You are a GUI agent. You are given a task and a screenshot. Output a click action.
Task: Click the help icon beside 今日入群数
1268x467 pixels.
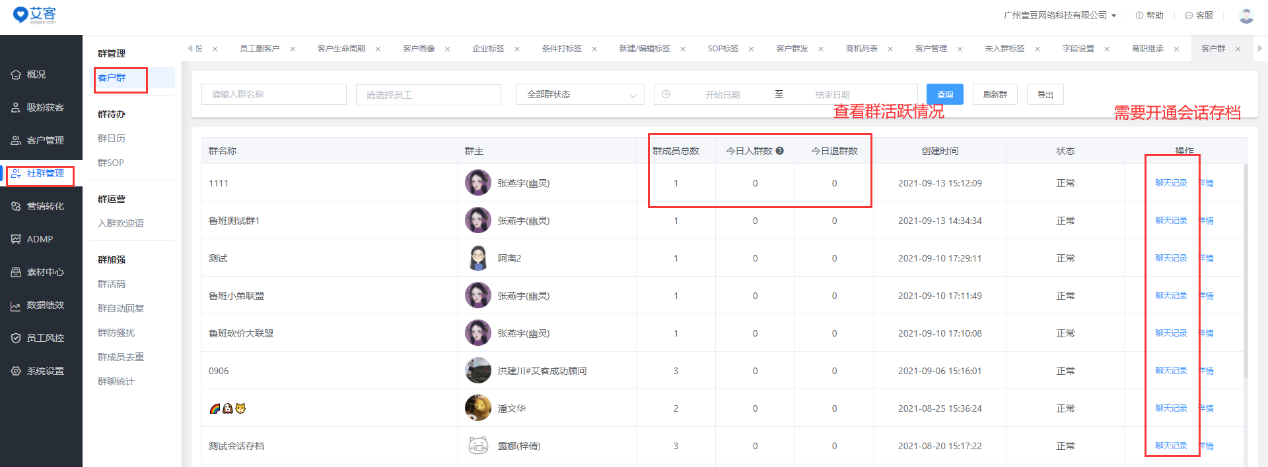pos(779,151)
